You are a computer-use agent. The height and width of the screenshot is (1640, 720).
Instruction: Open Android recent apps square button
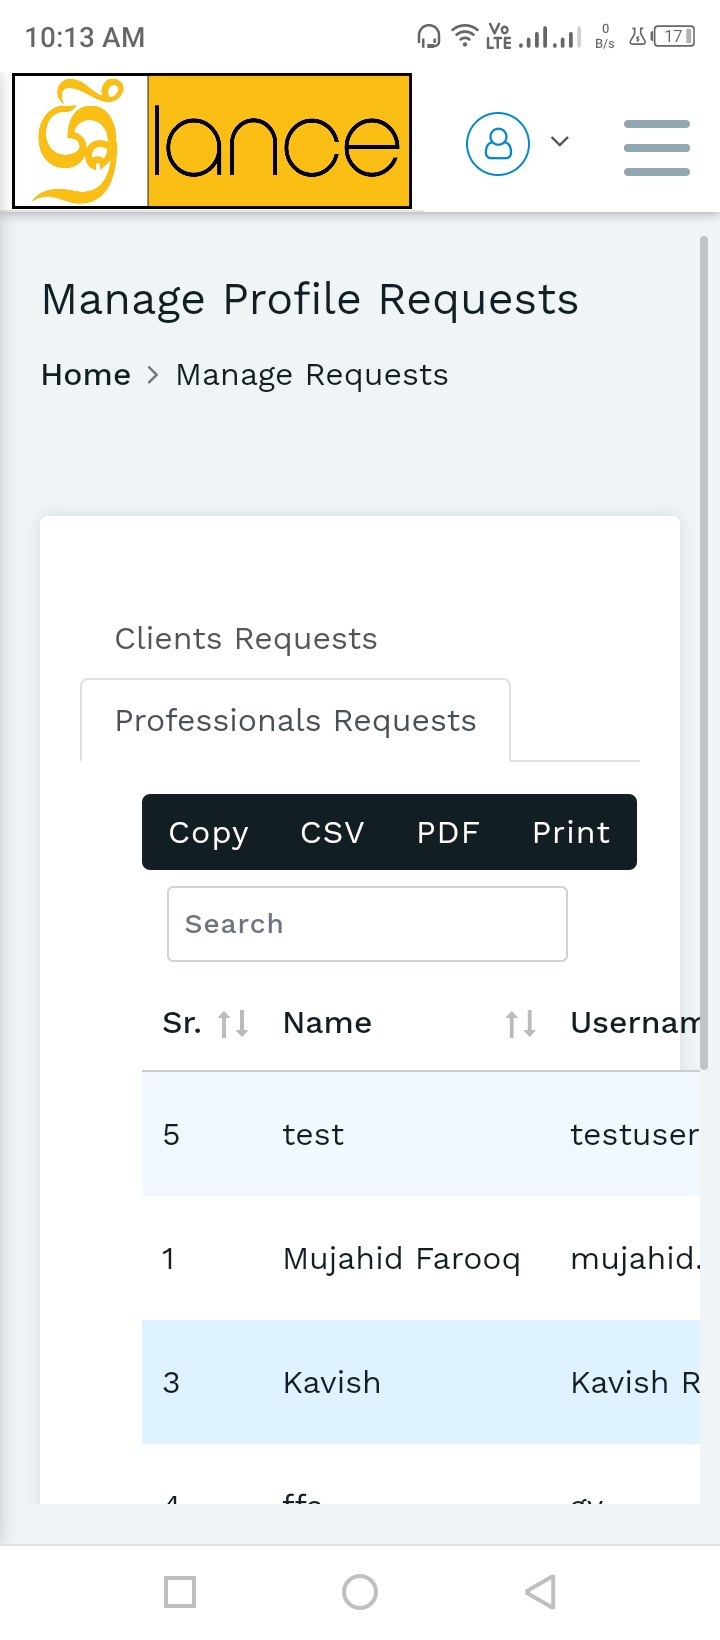[x=180, y=1591]
